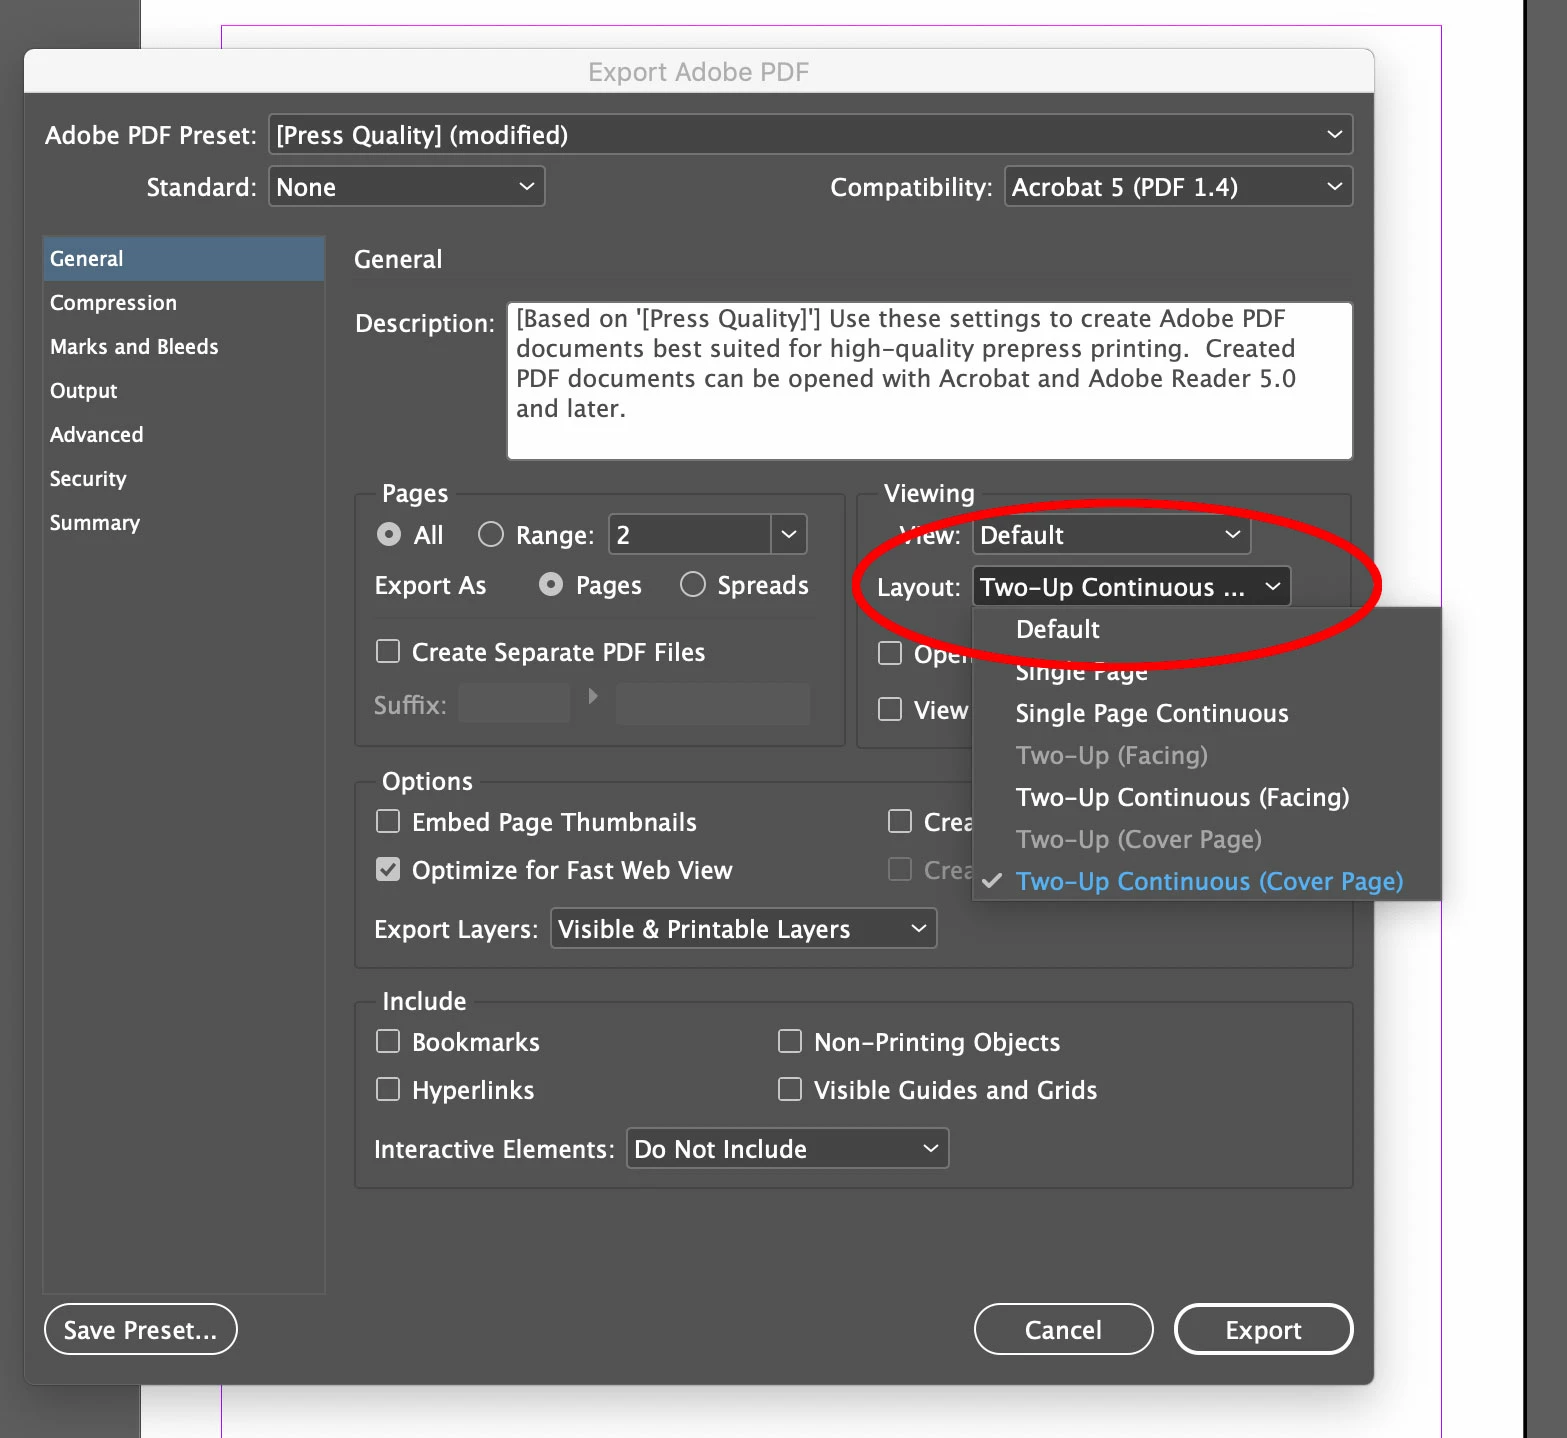Click the Save Preset button

[x=141, y=1330]
